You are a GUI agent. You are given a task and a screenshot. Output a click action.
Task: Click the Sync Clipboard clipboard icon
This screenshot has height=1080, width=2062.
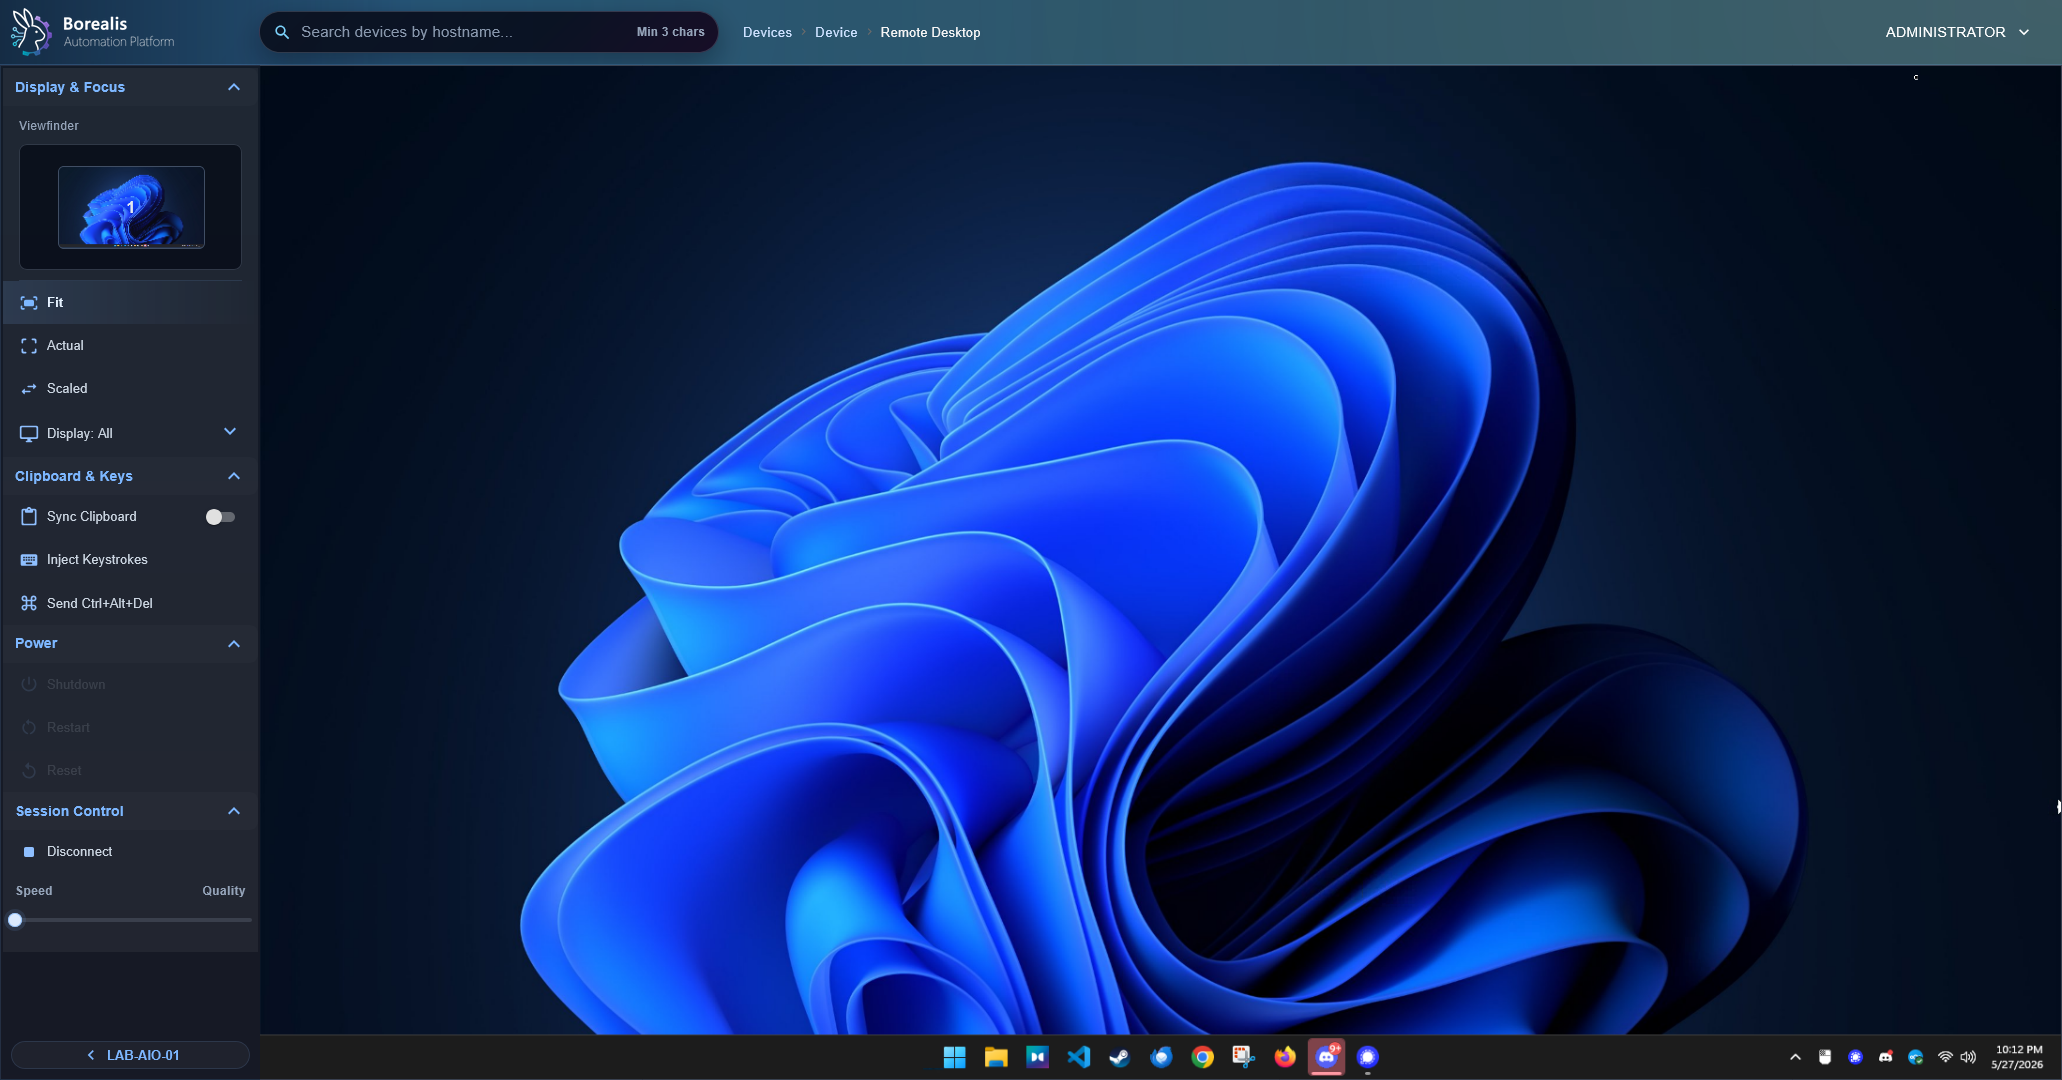pyautogui.click(x=29, y=516)
